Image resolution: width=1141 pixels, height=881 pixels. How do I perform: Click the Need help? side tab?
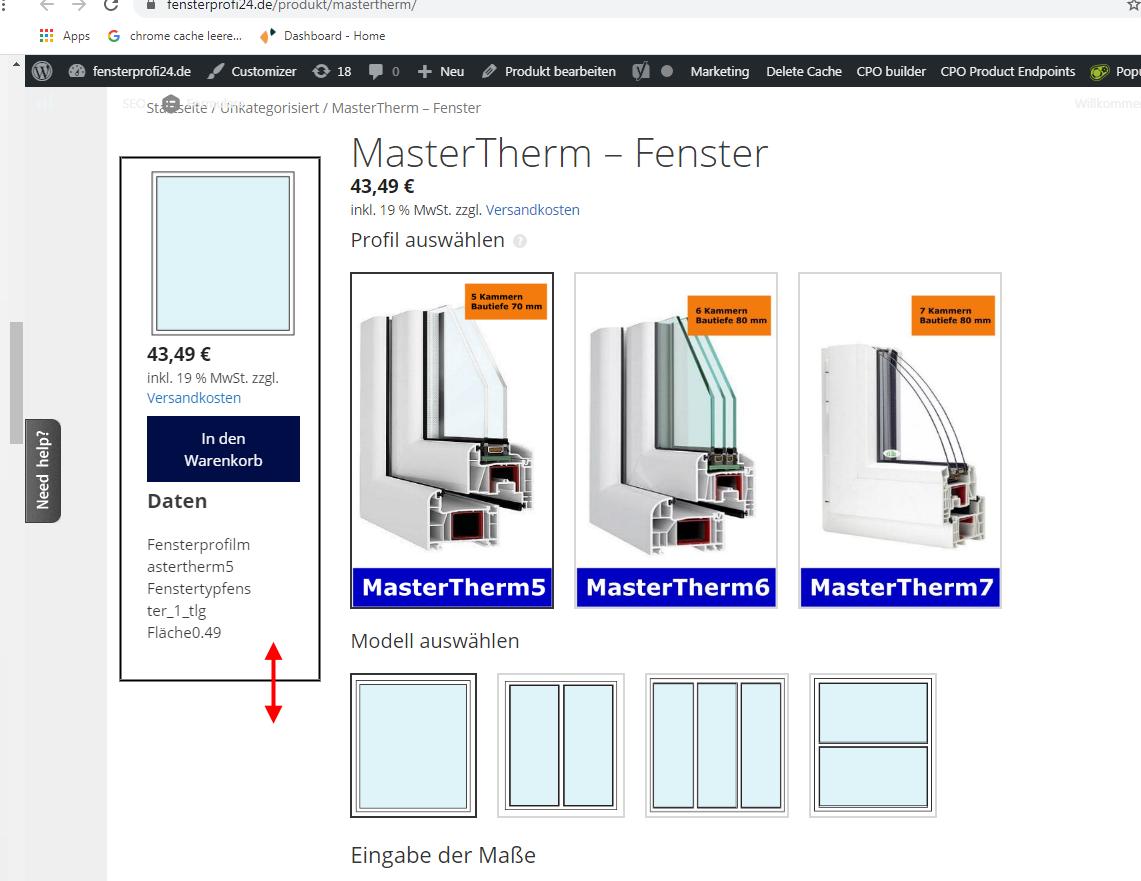tap(43, 471)
